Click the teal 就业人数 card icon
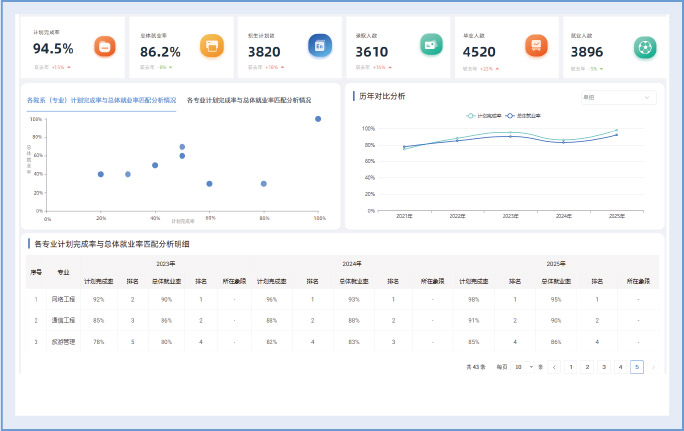The width and height of the screenshot is (684, 431). [x=645, y=47]
